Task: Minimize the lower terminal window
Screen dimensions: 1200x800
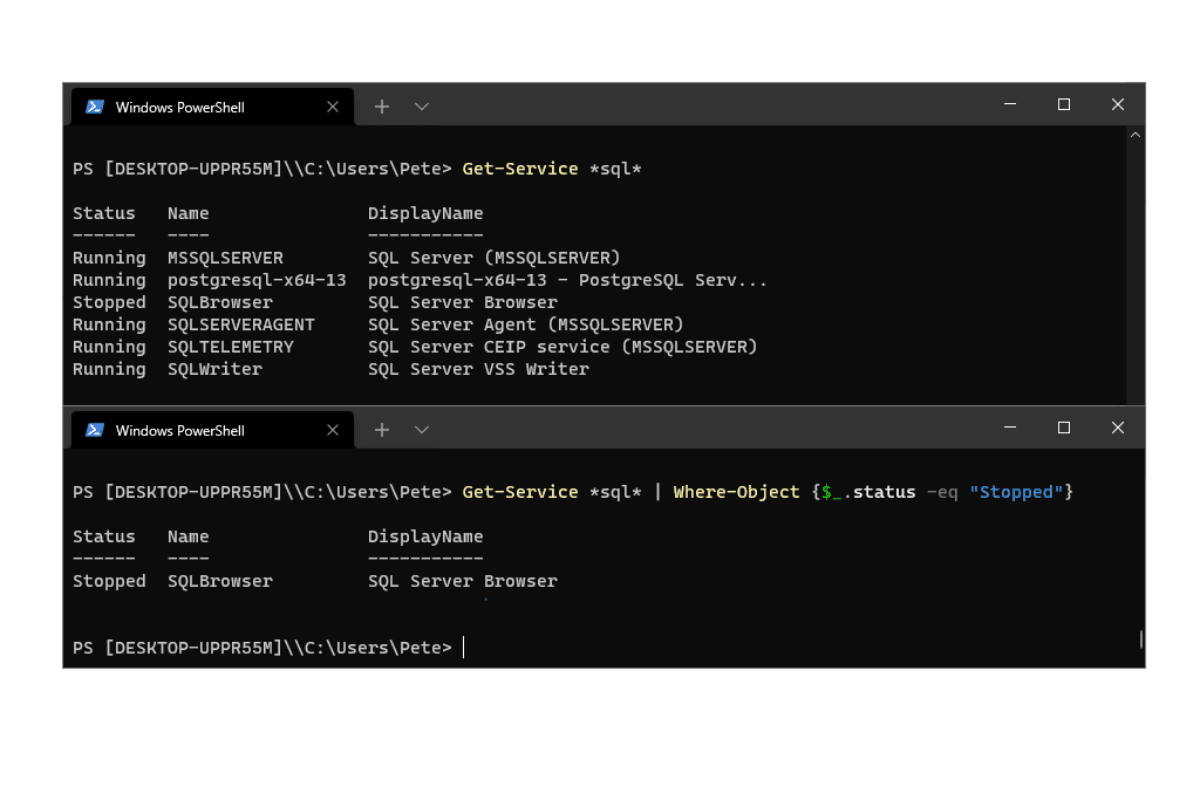Action: (1010, 428)
